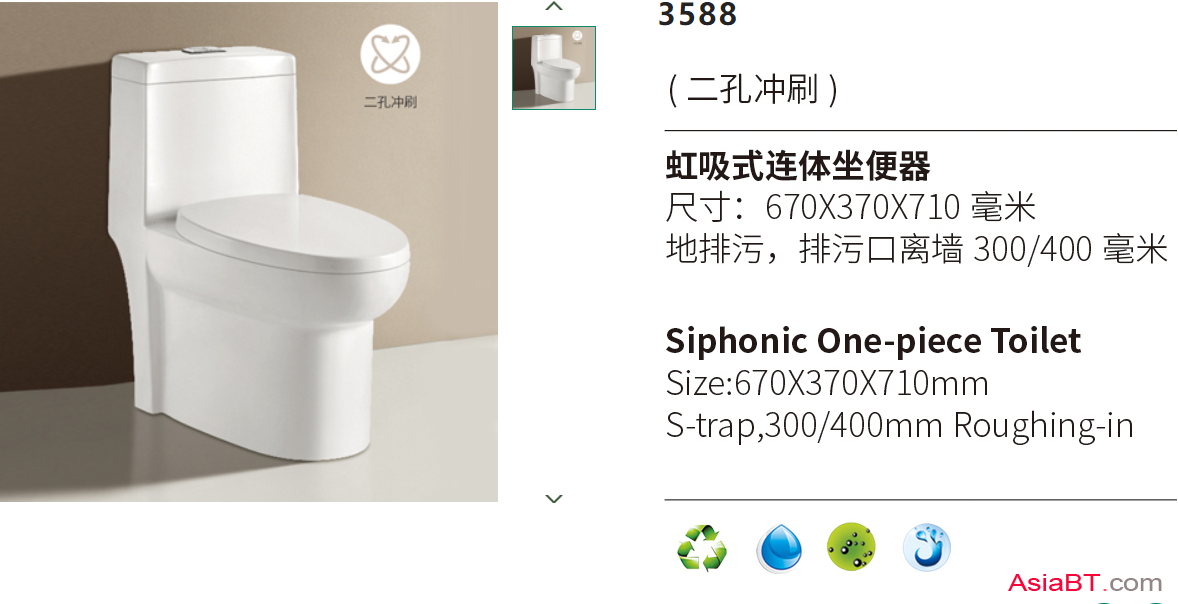The image size is (1178, 604).
Task: Click the Siphonic One-piece Toilet heading
Action: click(873, 340)
